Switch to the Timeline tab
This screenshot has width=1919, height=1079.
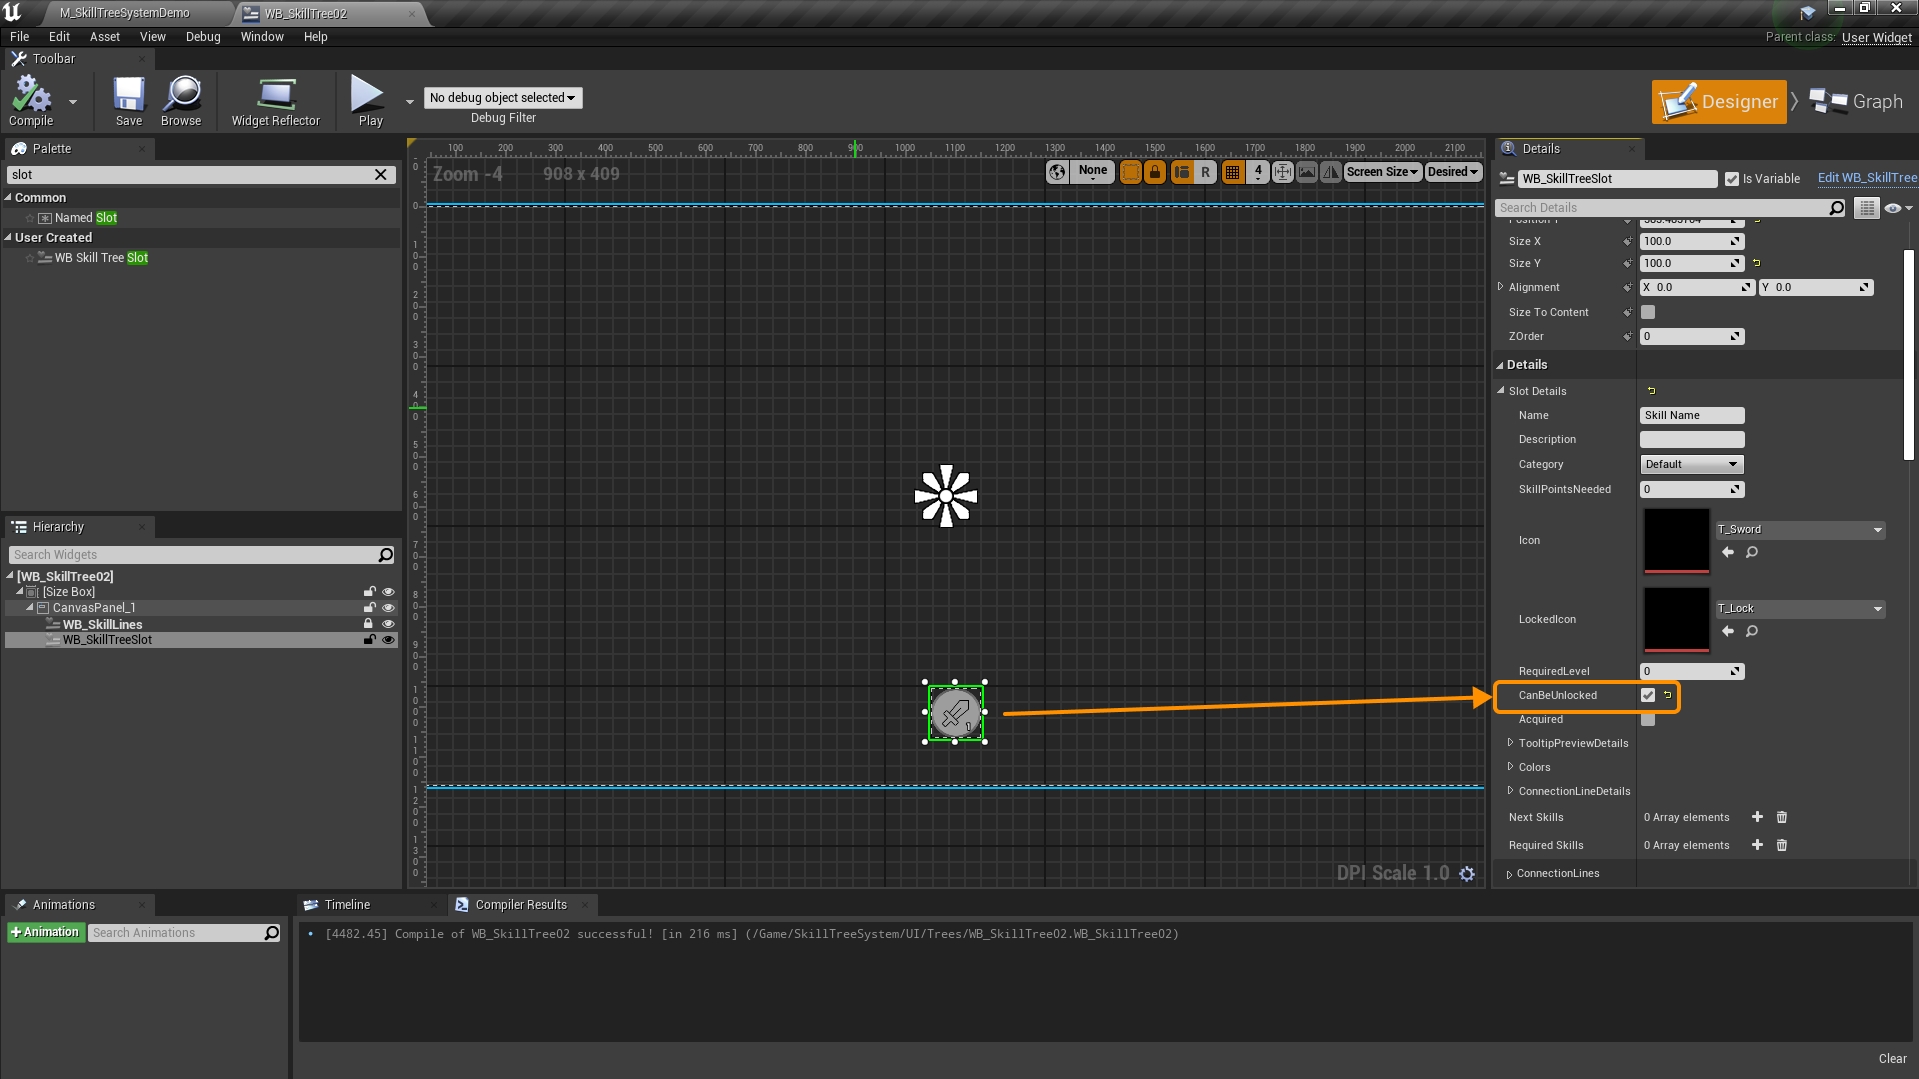point(347,905)
